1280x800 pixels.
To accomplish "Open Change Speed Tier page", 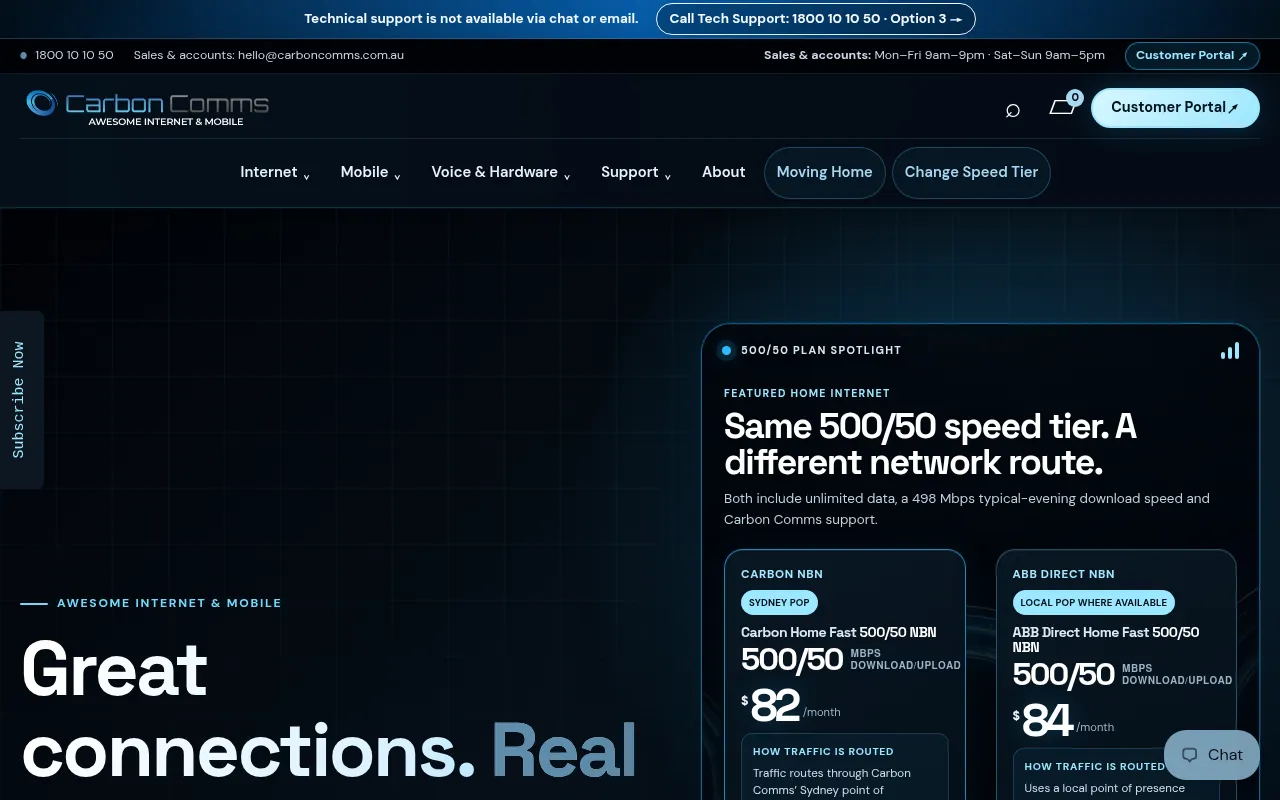I will pyautogui.click(x=971, y=172).
